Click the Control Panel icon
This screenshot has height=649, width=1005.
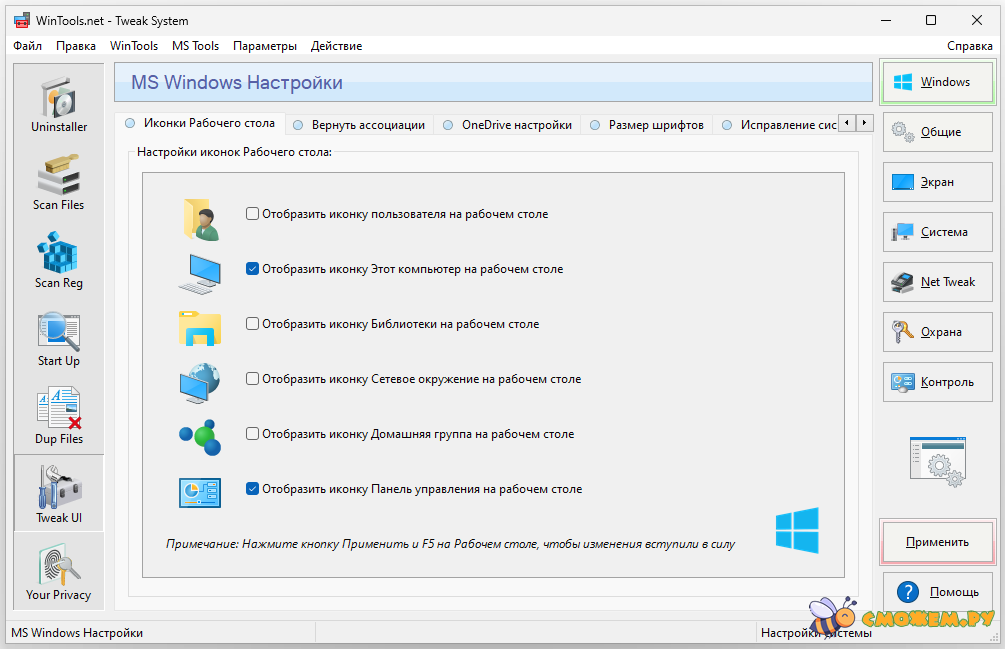(200, 493)
